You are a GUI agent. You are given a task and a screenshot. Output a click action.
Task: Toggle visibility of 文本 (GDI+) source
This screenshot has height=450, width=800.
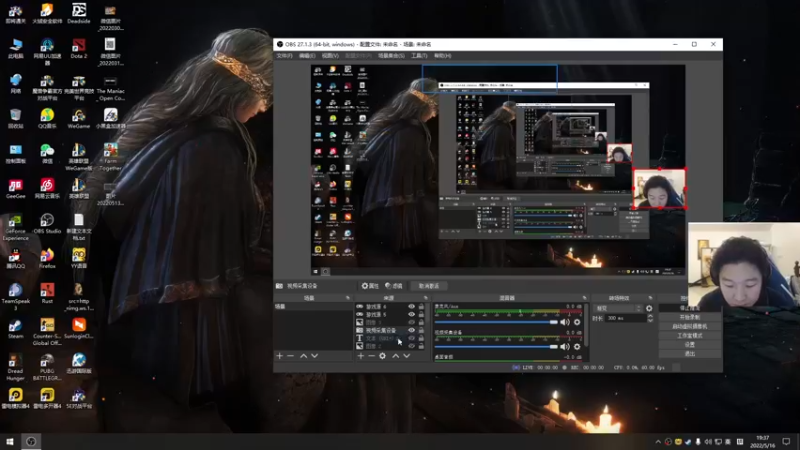click(411, 338)
